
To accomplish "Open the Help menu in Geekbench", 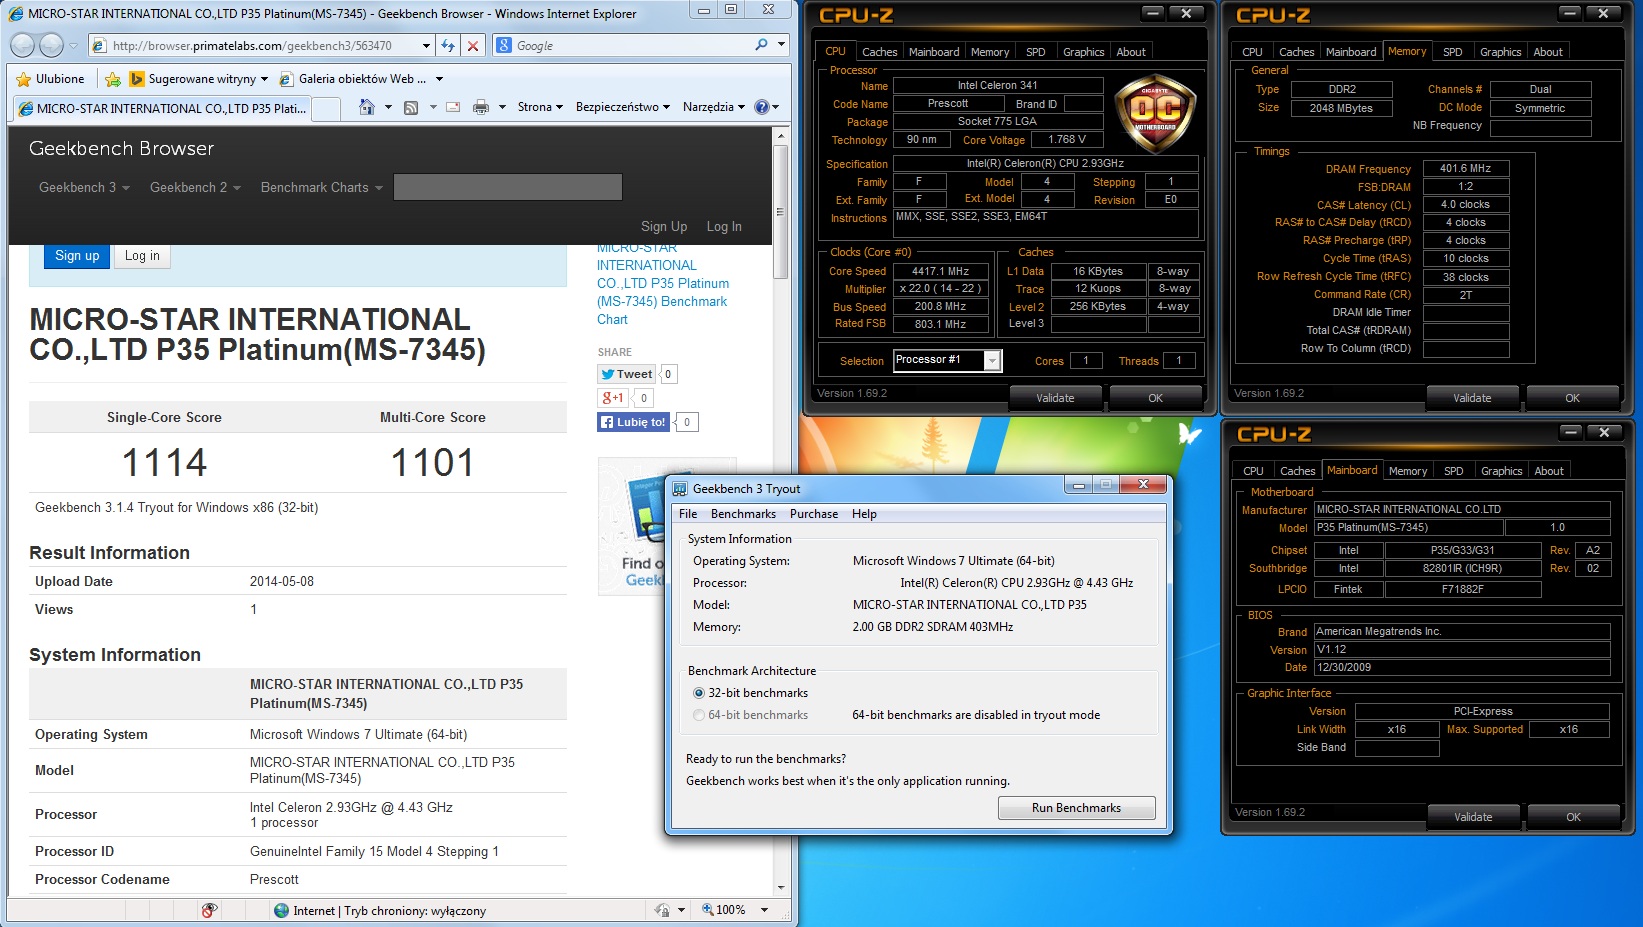I will coord(864,514).
